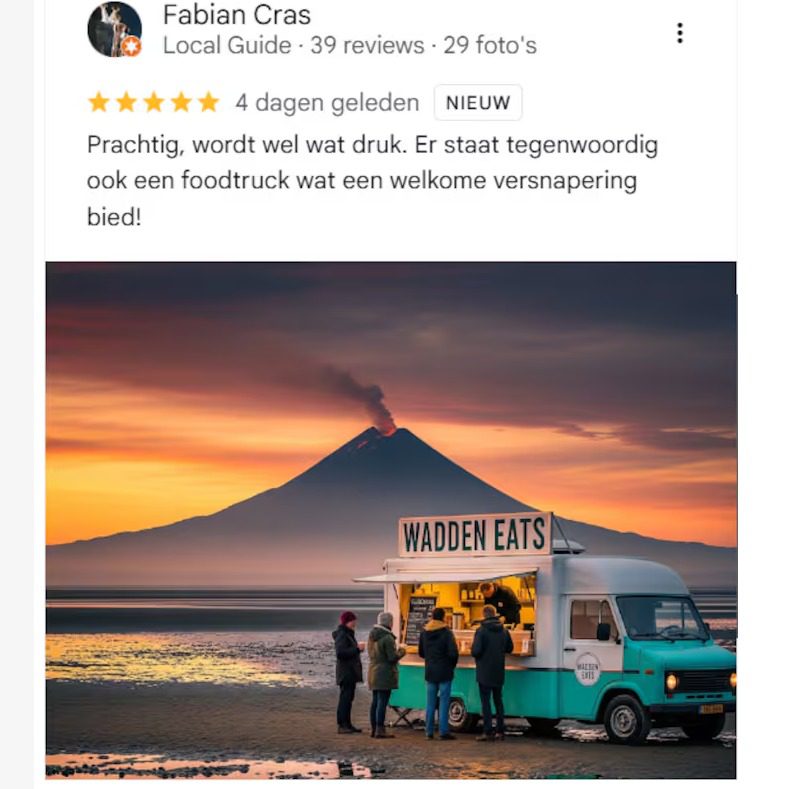Click the second yellow rating star
The image size is (792, 789).
pos(126,102)
